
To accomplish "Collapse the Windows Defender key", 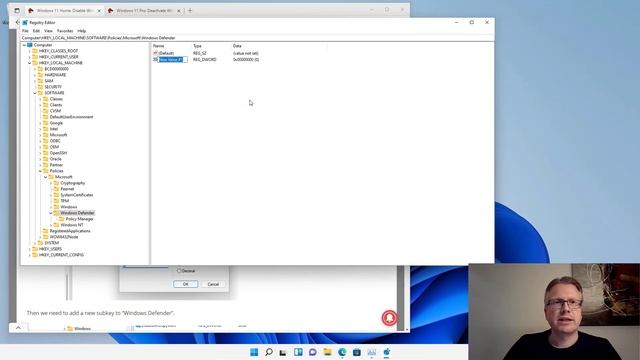I will pyautogui.click(x=51, y=213).
